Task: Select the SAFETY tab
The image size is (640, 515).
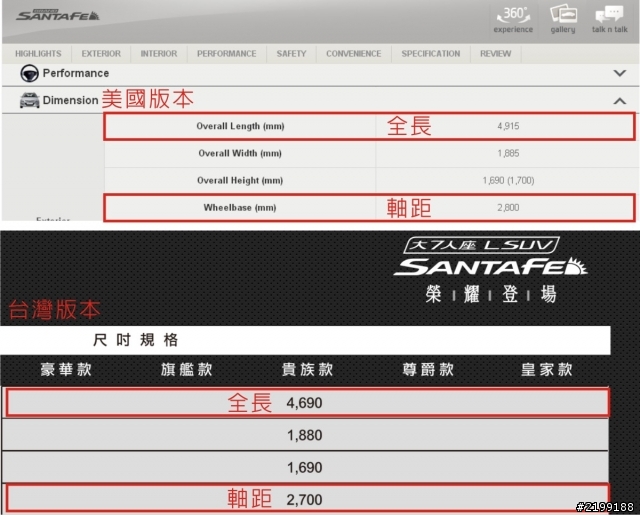Action: click(291, 54)
